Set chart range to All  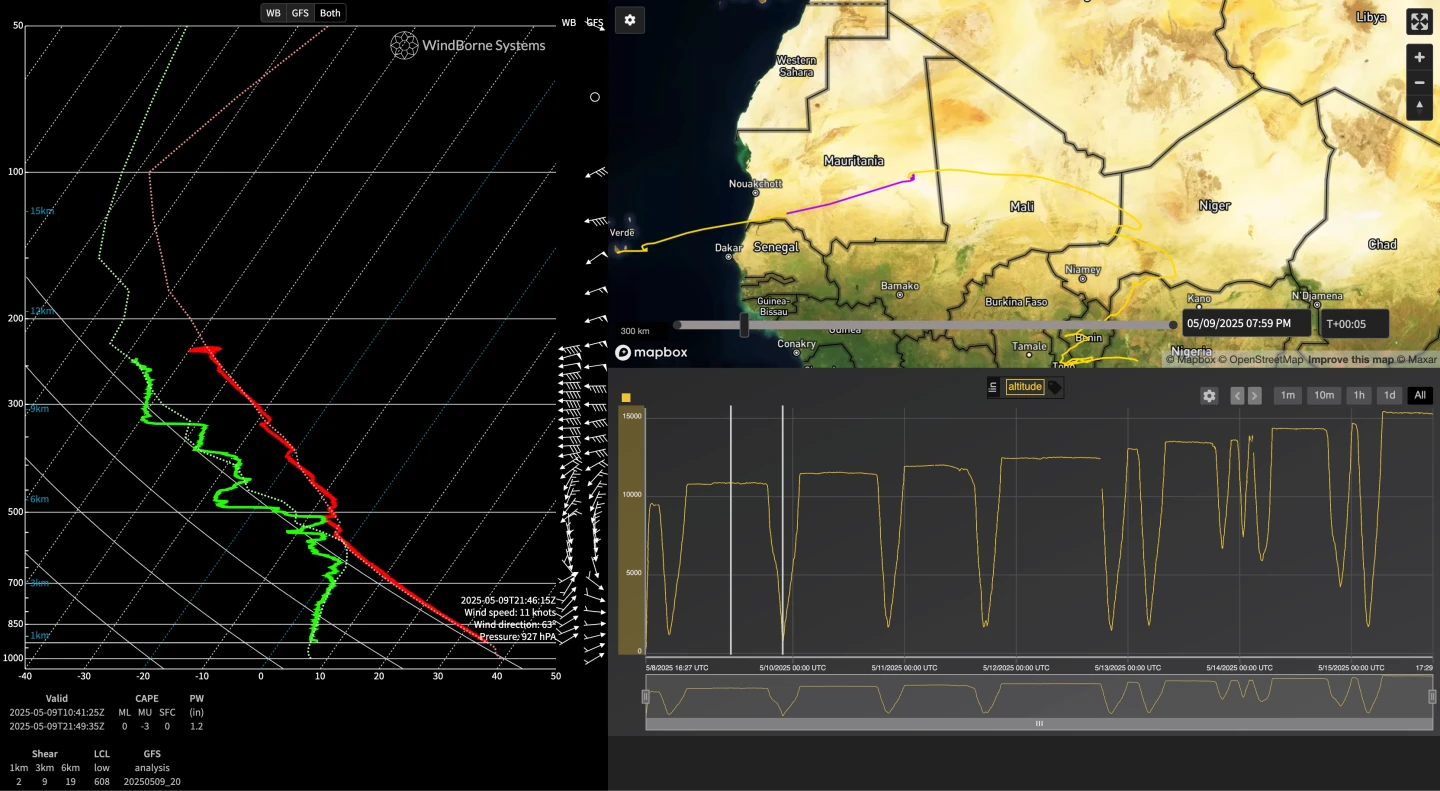click(1420, 396)
